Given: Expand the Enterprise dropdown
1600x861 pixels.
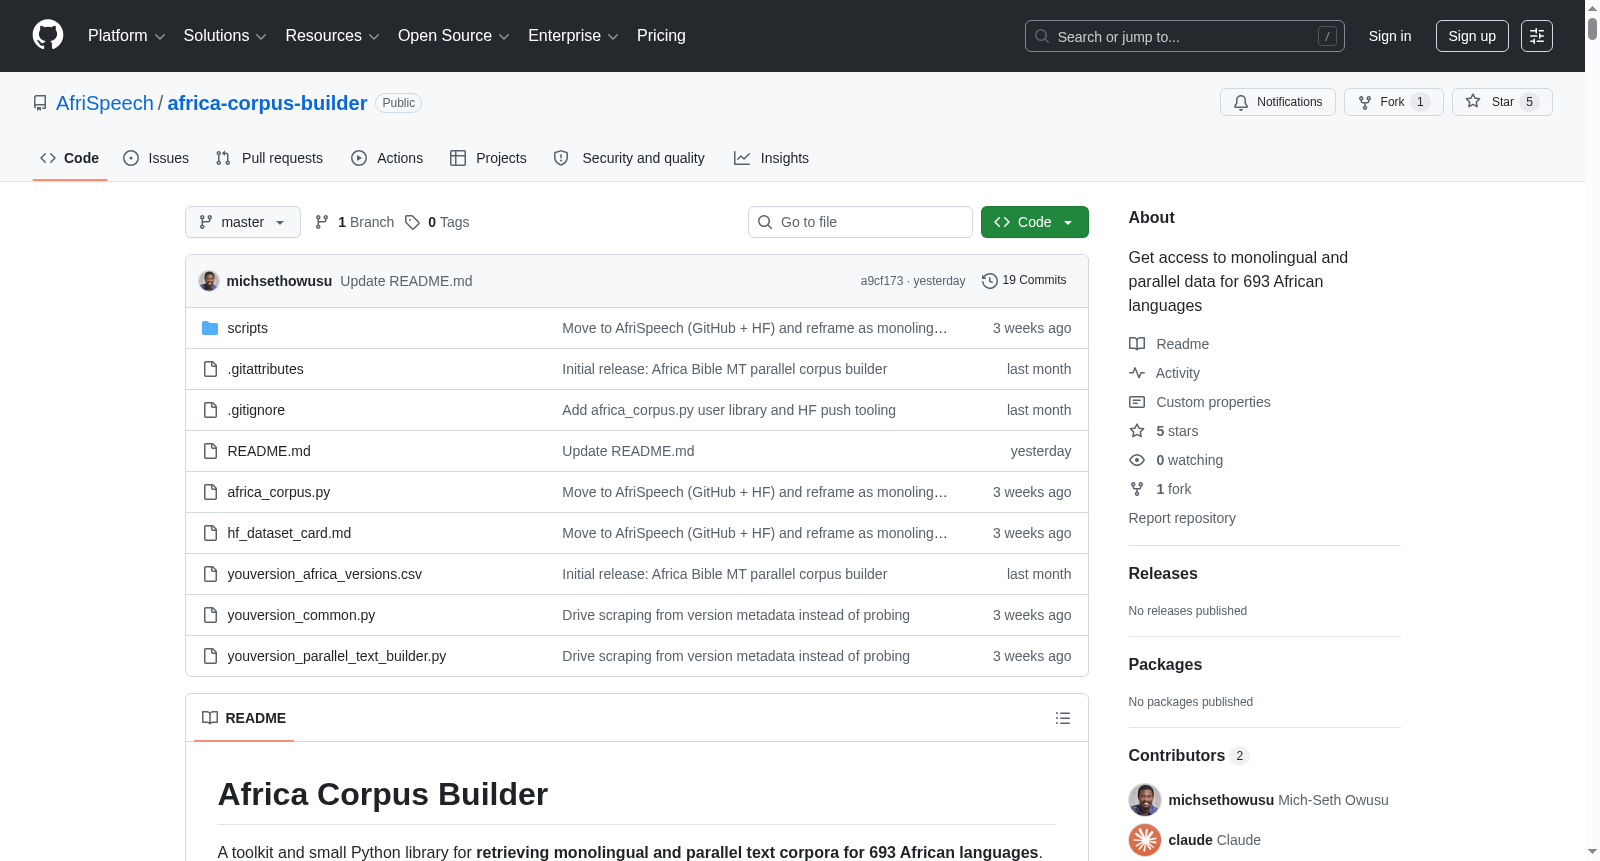Looking at the screenshot, I should (573, 36).
